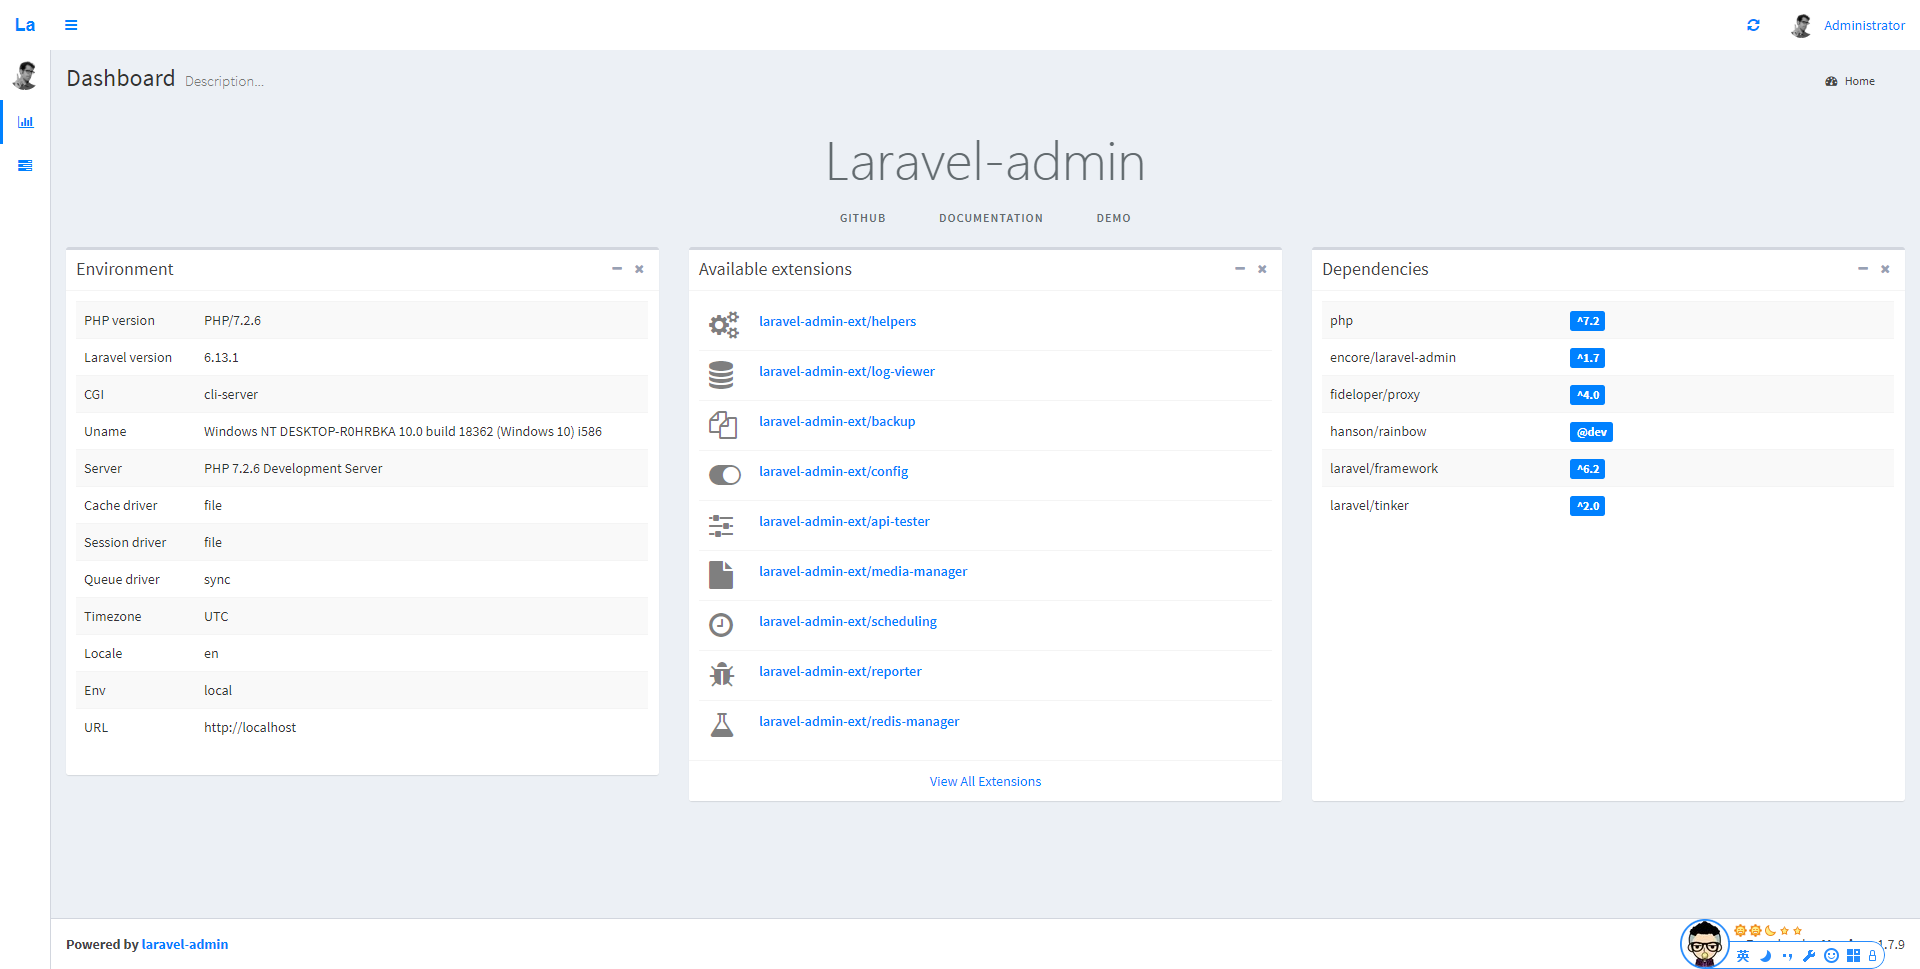The width and height of the screenshot is (1920, 969).
Task: Click View All Extensions
Action: [985, 781]
